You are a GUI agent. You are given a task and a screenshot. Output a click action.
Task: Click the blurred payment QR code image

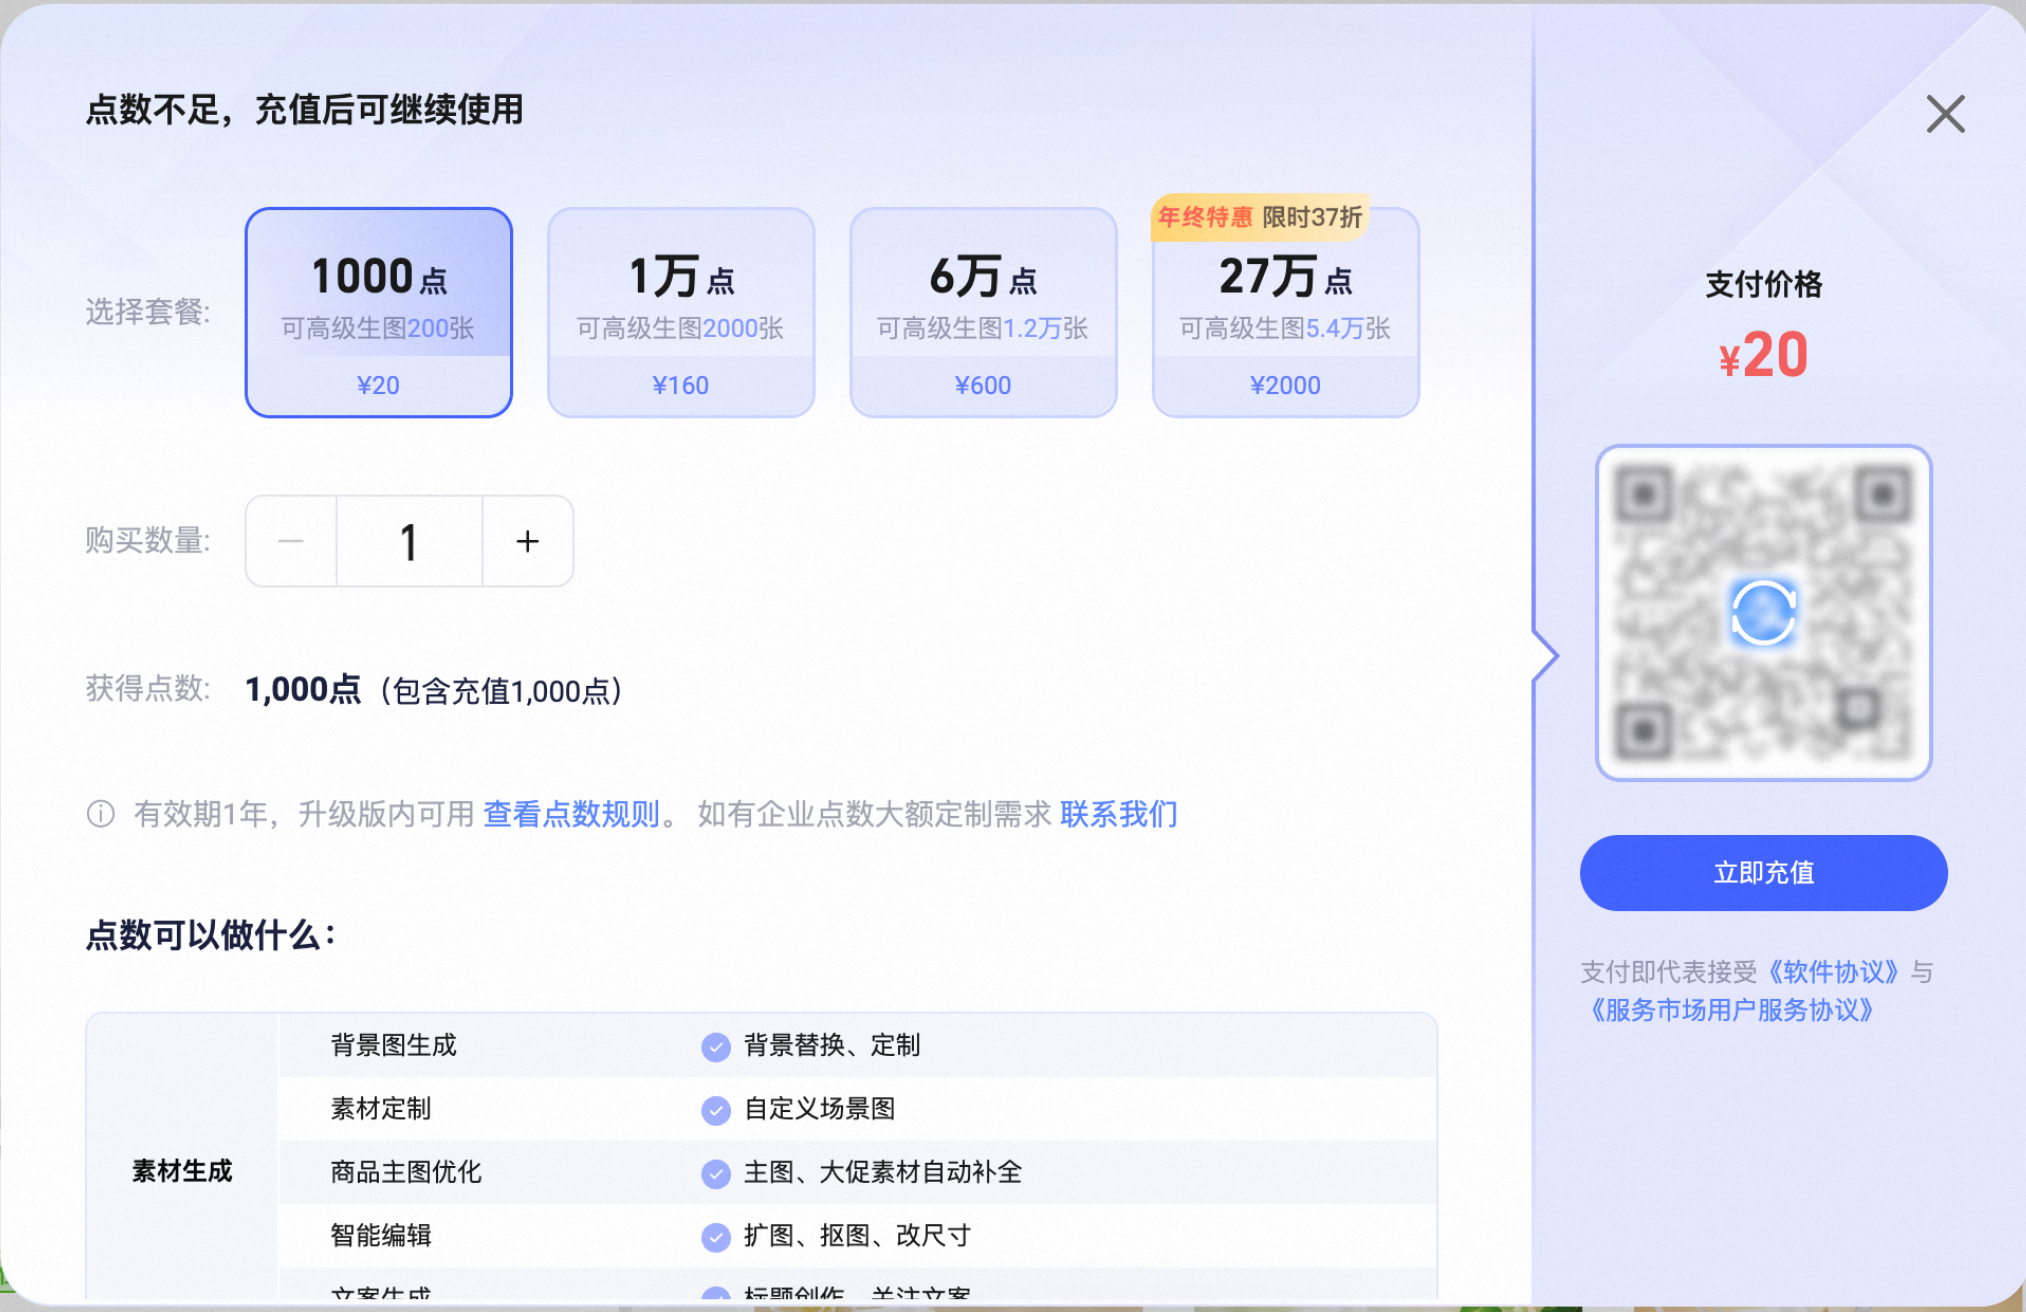coord(1763,612)
